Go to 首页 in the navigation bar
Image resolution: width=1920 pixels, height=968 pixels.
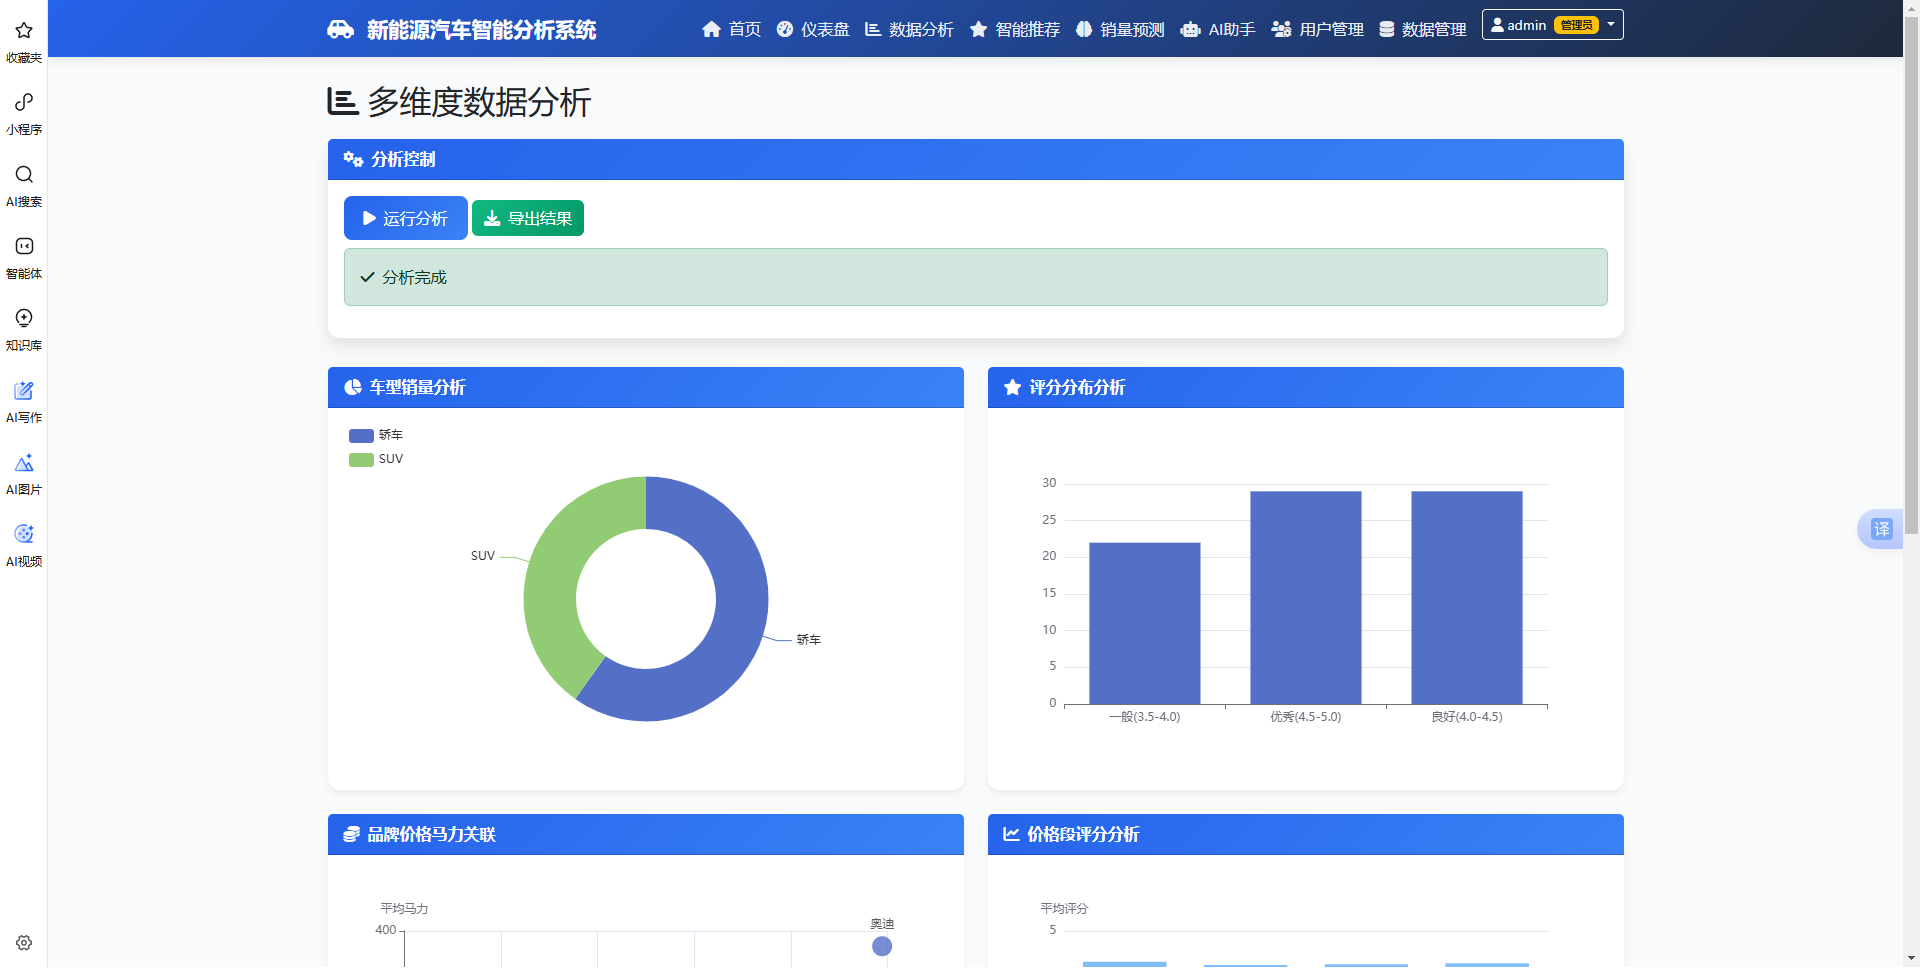pos(731,30)
